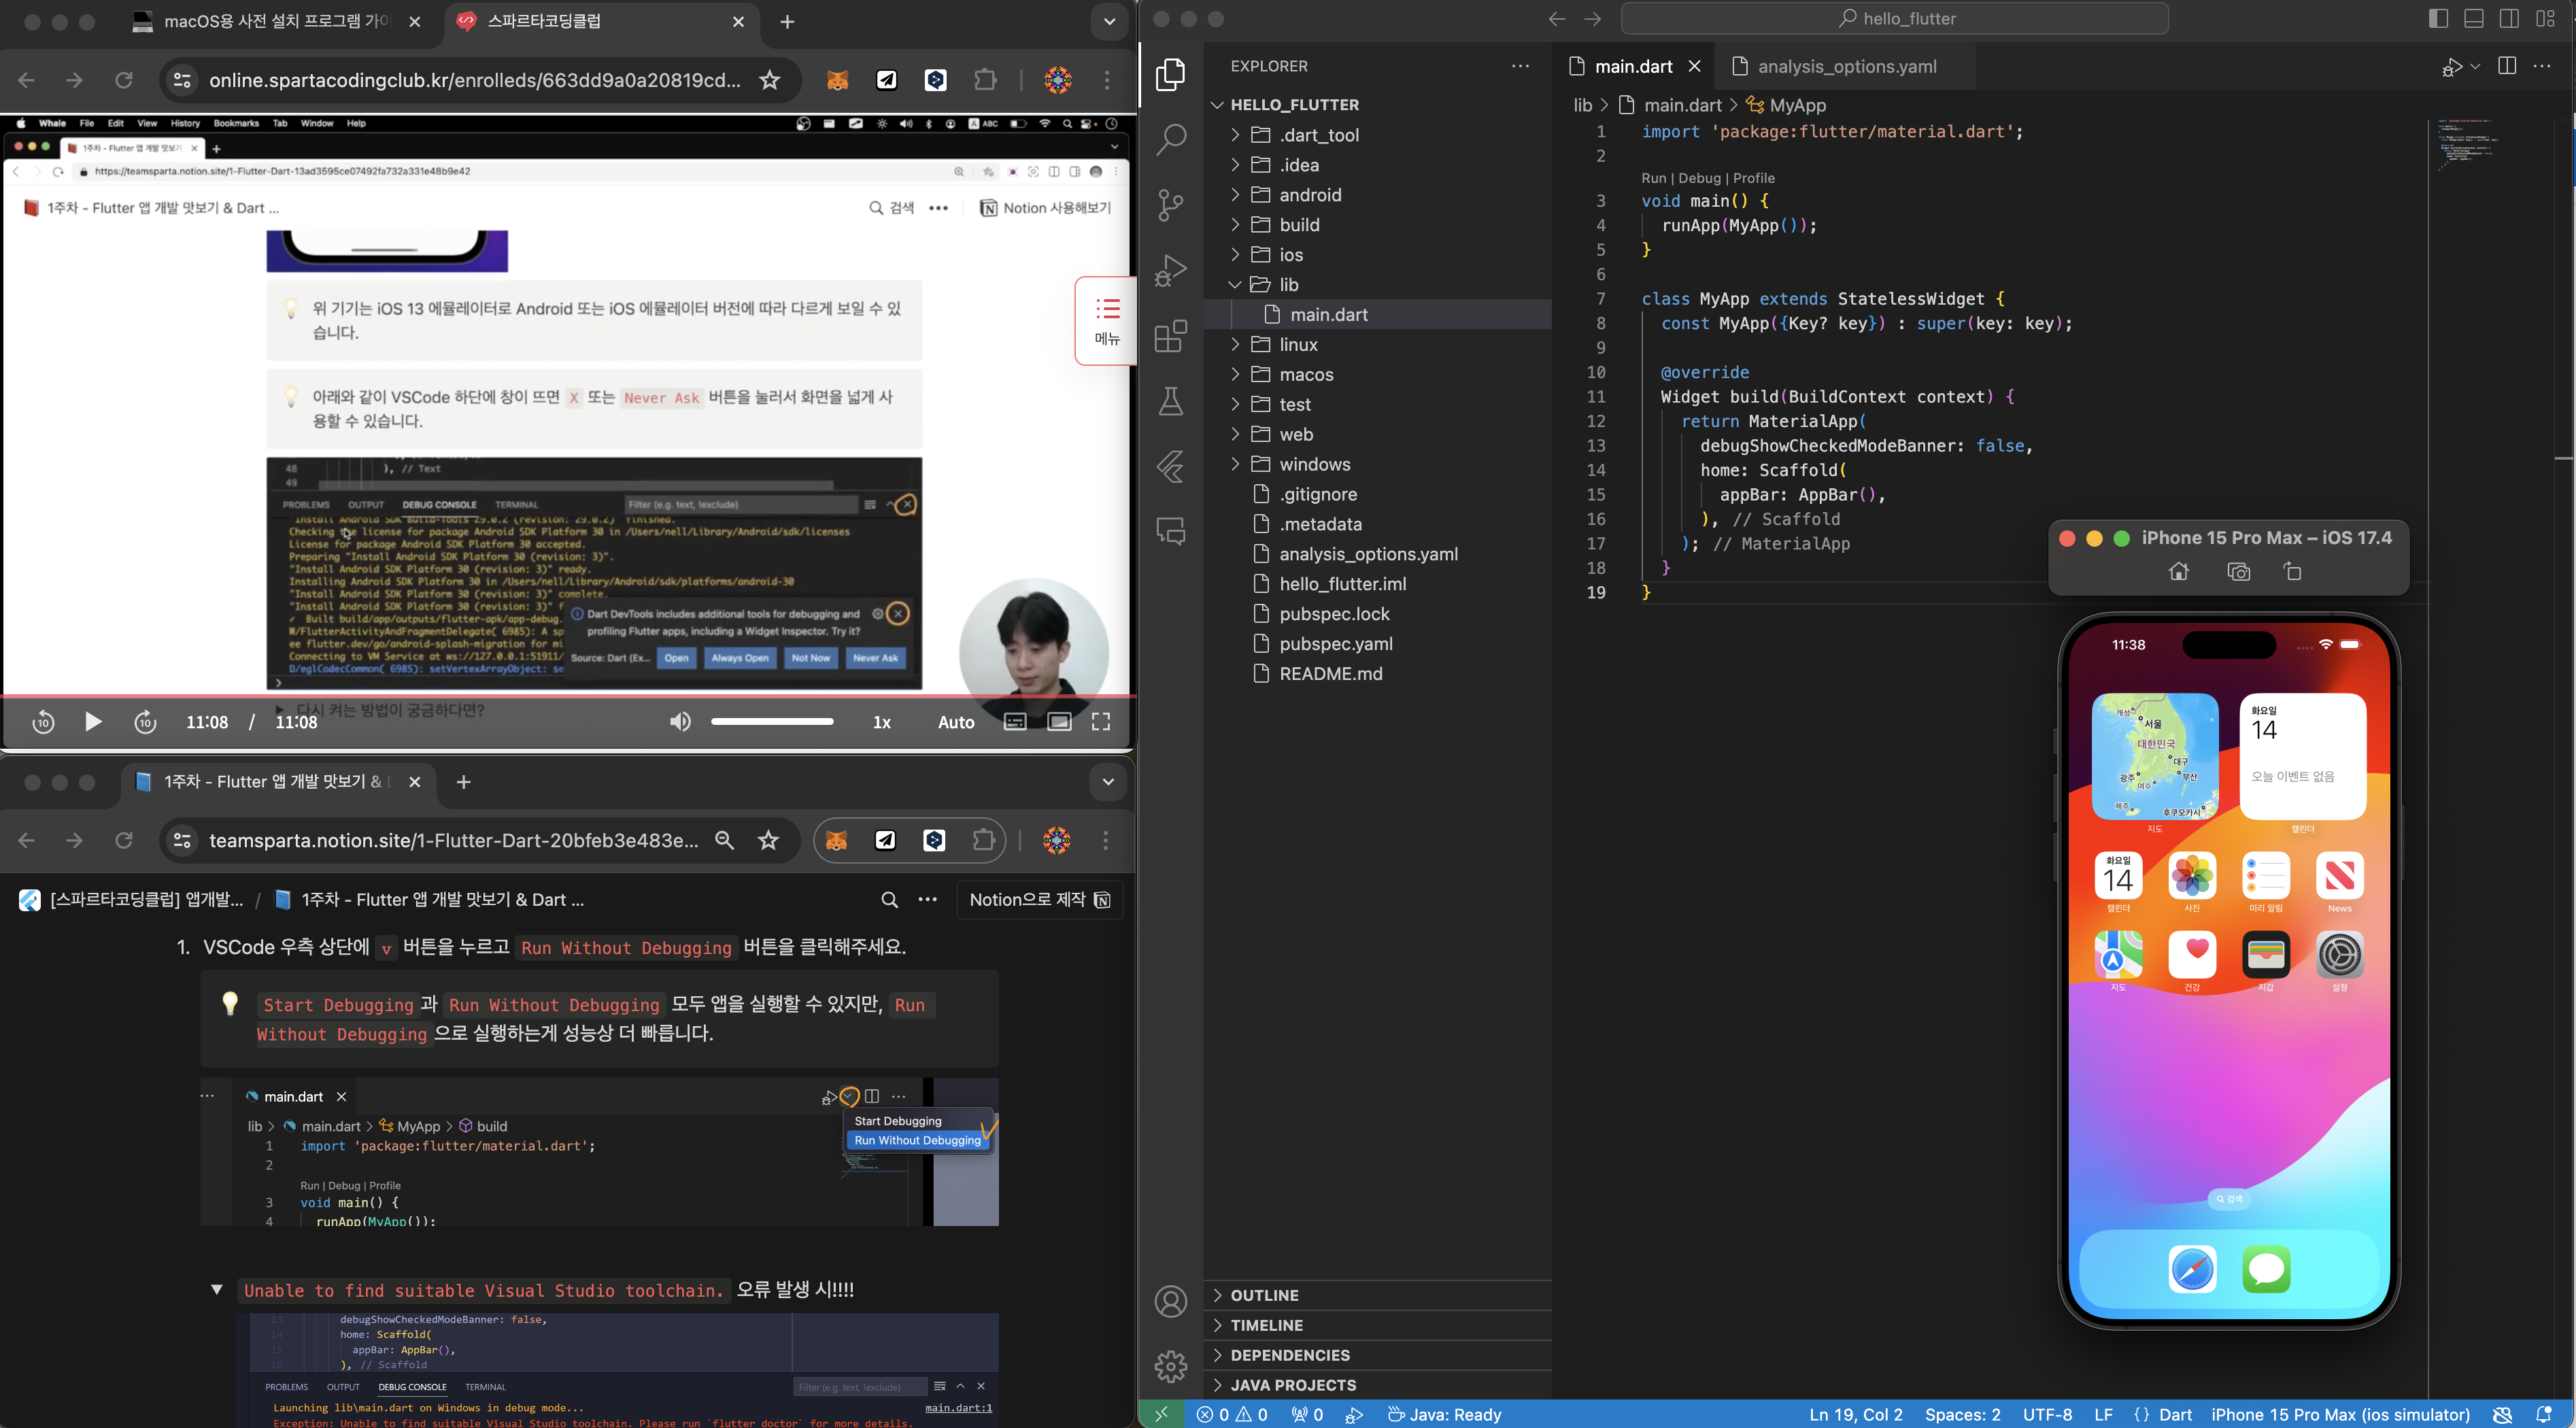Open Run and Debug view in VS Code
2576x1428 pixels.
tap(1171, 270)
